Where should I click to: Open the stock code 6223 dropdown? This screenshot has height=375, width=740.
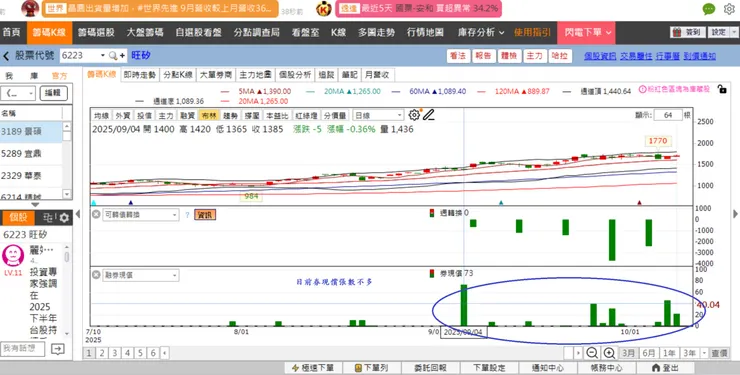coord(103,56)
